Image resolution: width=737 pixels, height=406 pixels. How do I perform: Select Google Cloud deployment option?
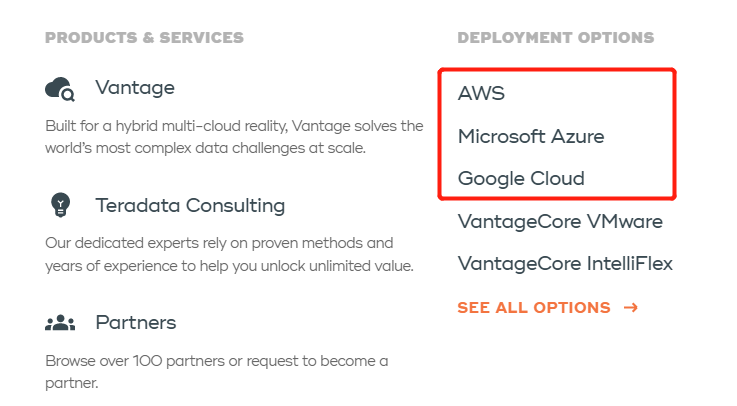(521, 179)
